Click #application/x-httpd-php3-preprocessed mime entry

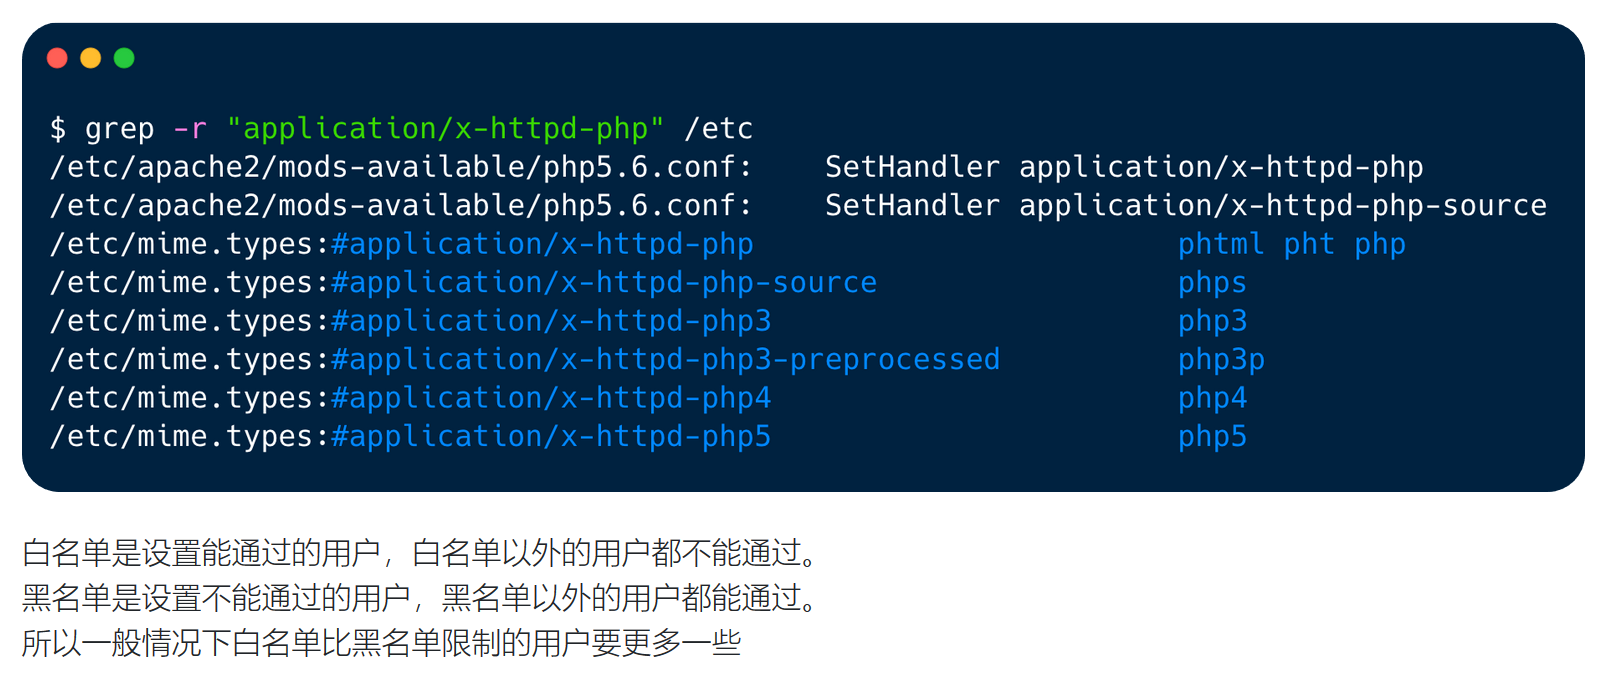(666, 360)
